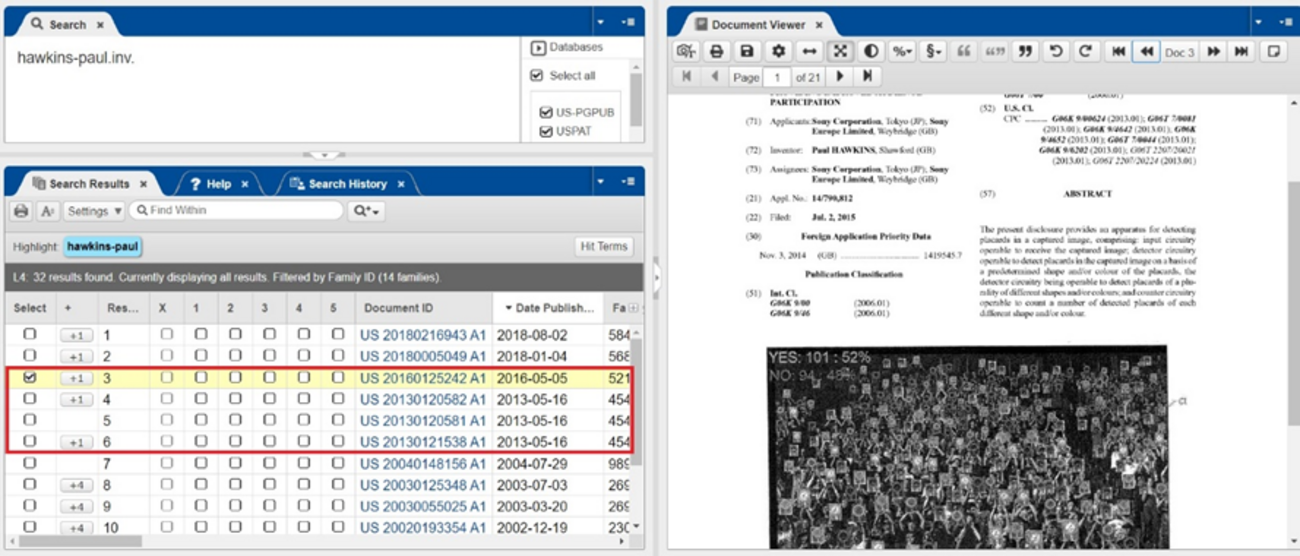The image size is (1300, 556).
Task: Rotate the document counterclockwise
Action: 1055,51
